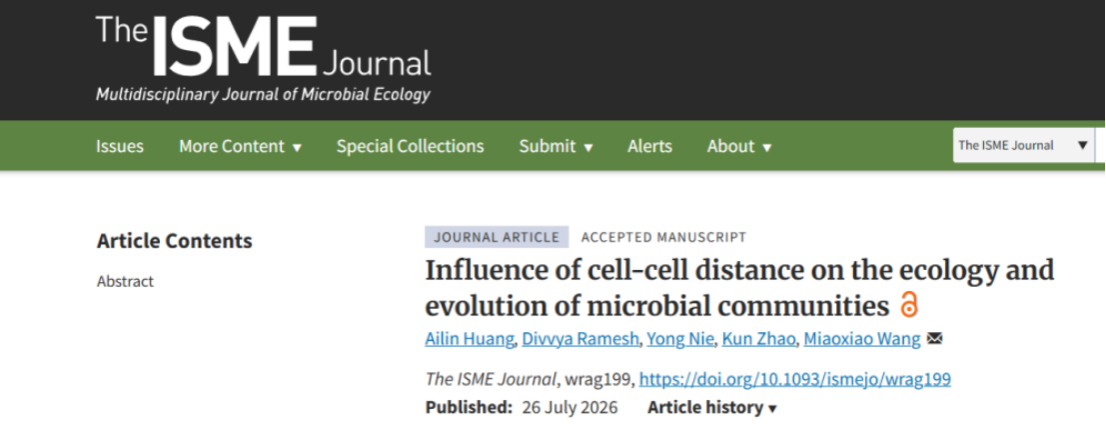Open the Alerts page
The height and width of the screenshot is (430, 1106).
[x=650, y=147]
